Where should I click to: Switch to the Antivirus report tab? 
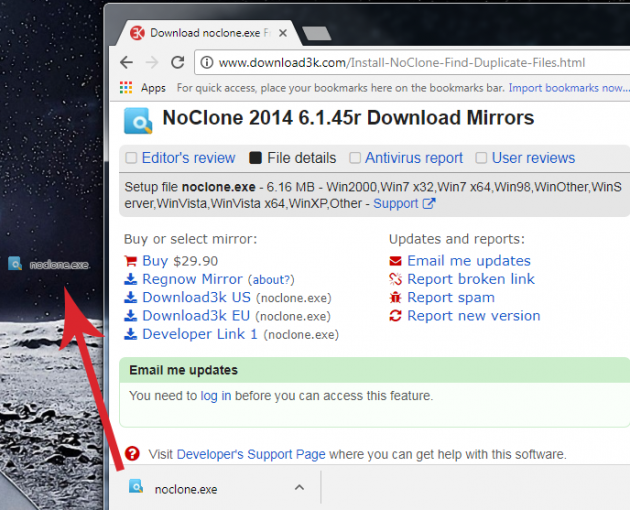[x=414, y=158]
